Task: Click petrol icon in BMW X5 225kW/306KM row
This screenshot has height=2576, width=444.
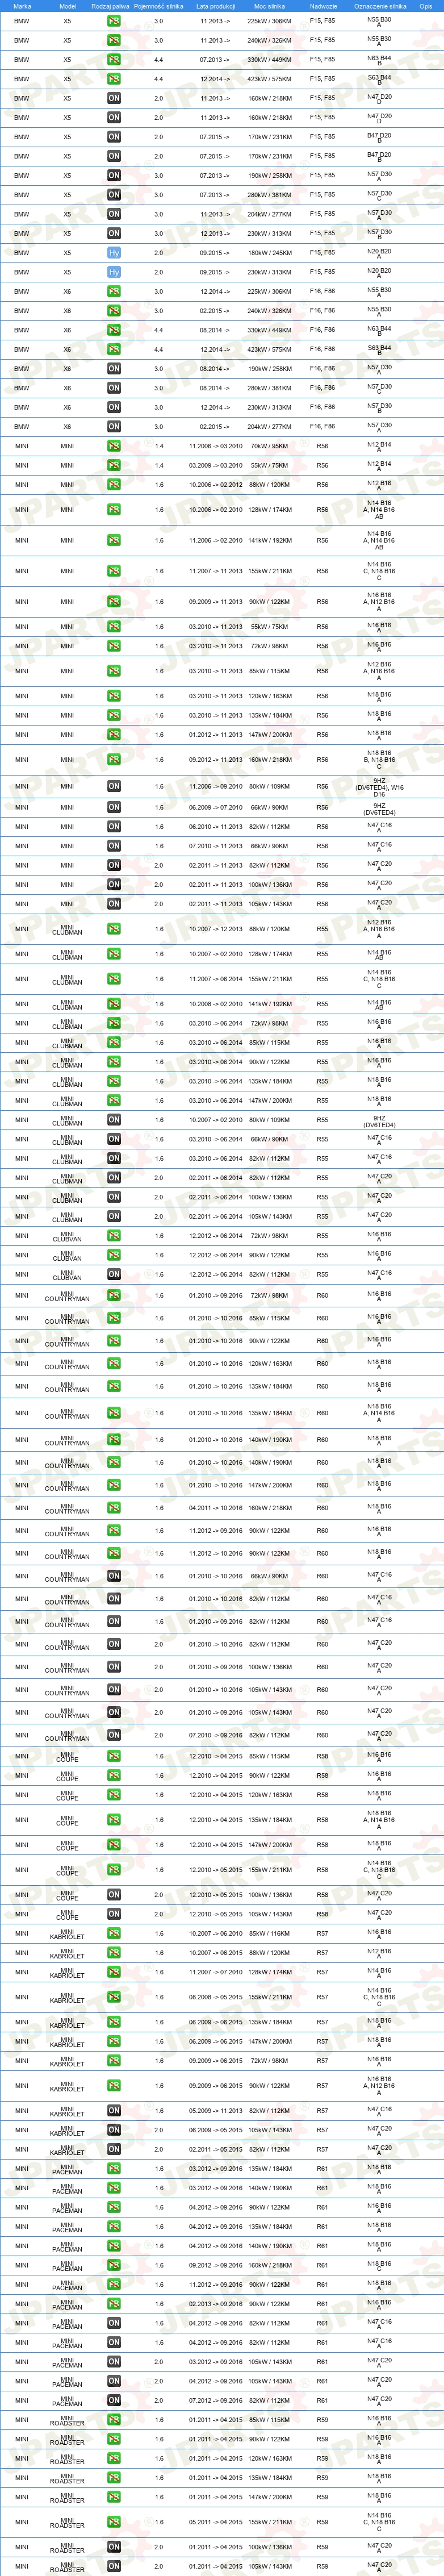Action: pyautogui.click(x=114, y=21)
